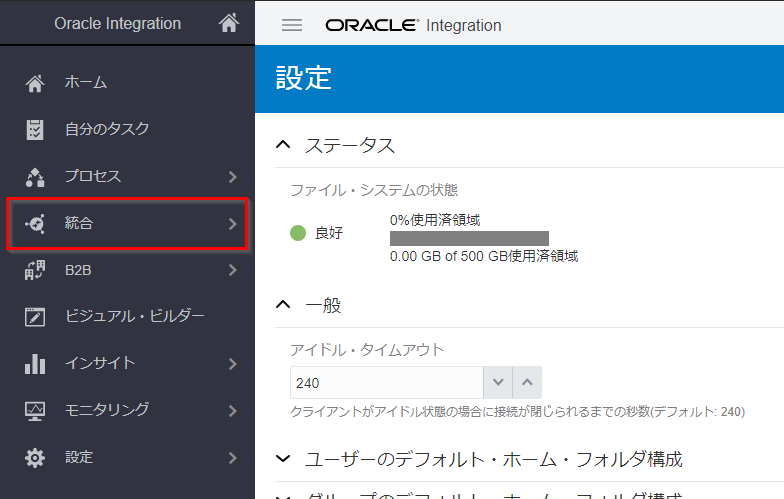Click the home icon beside Oracle Integration title
Screen dimensions: 784x499
pyautogui.click(x=228, y=23)
